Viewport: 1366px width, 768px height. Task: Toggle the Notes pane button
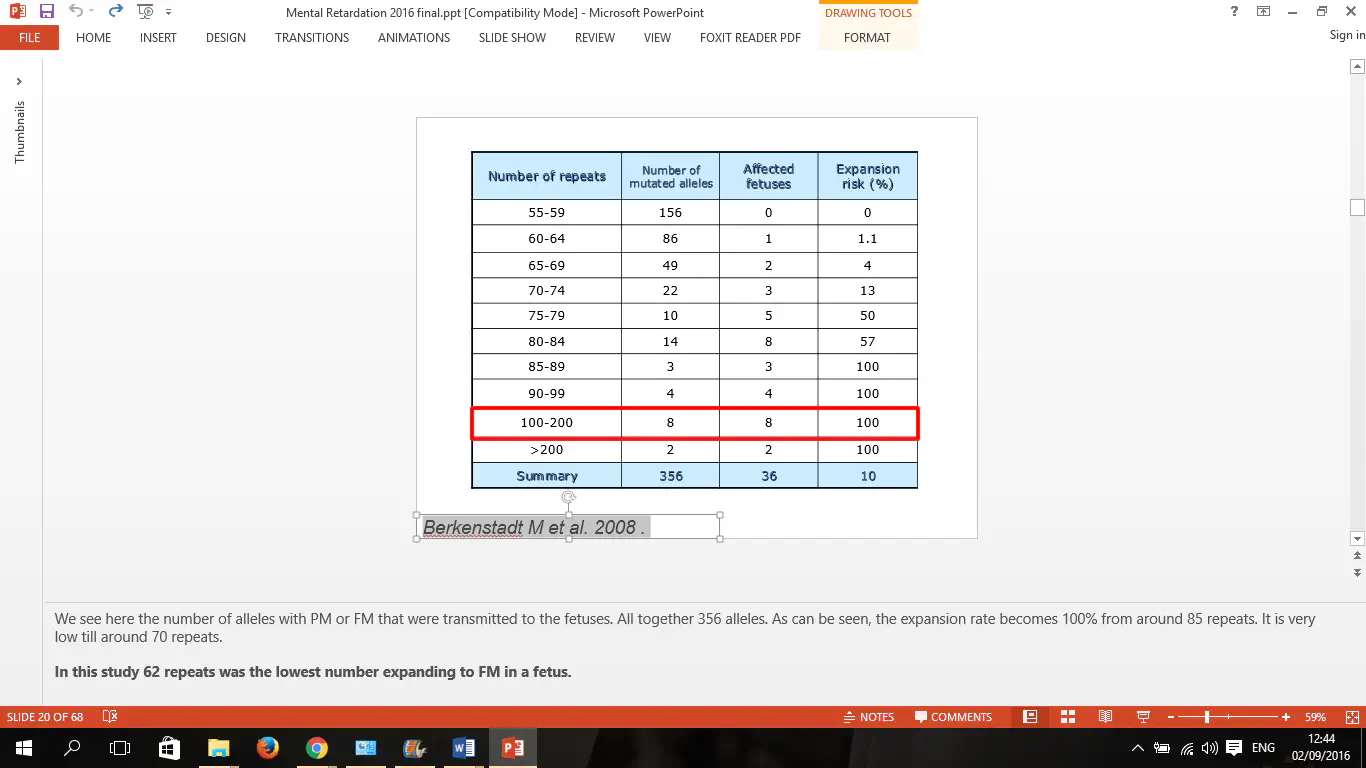coord(868,717)
